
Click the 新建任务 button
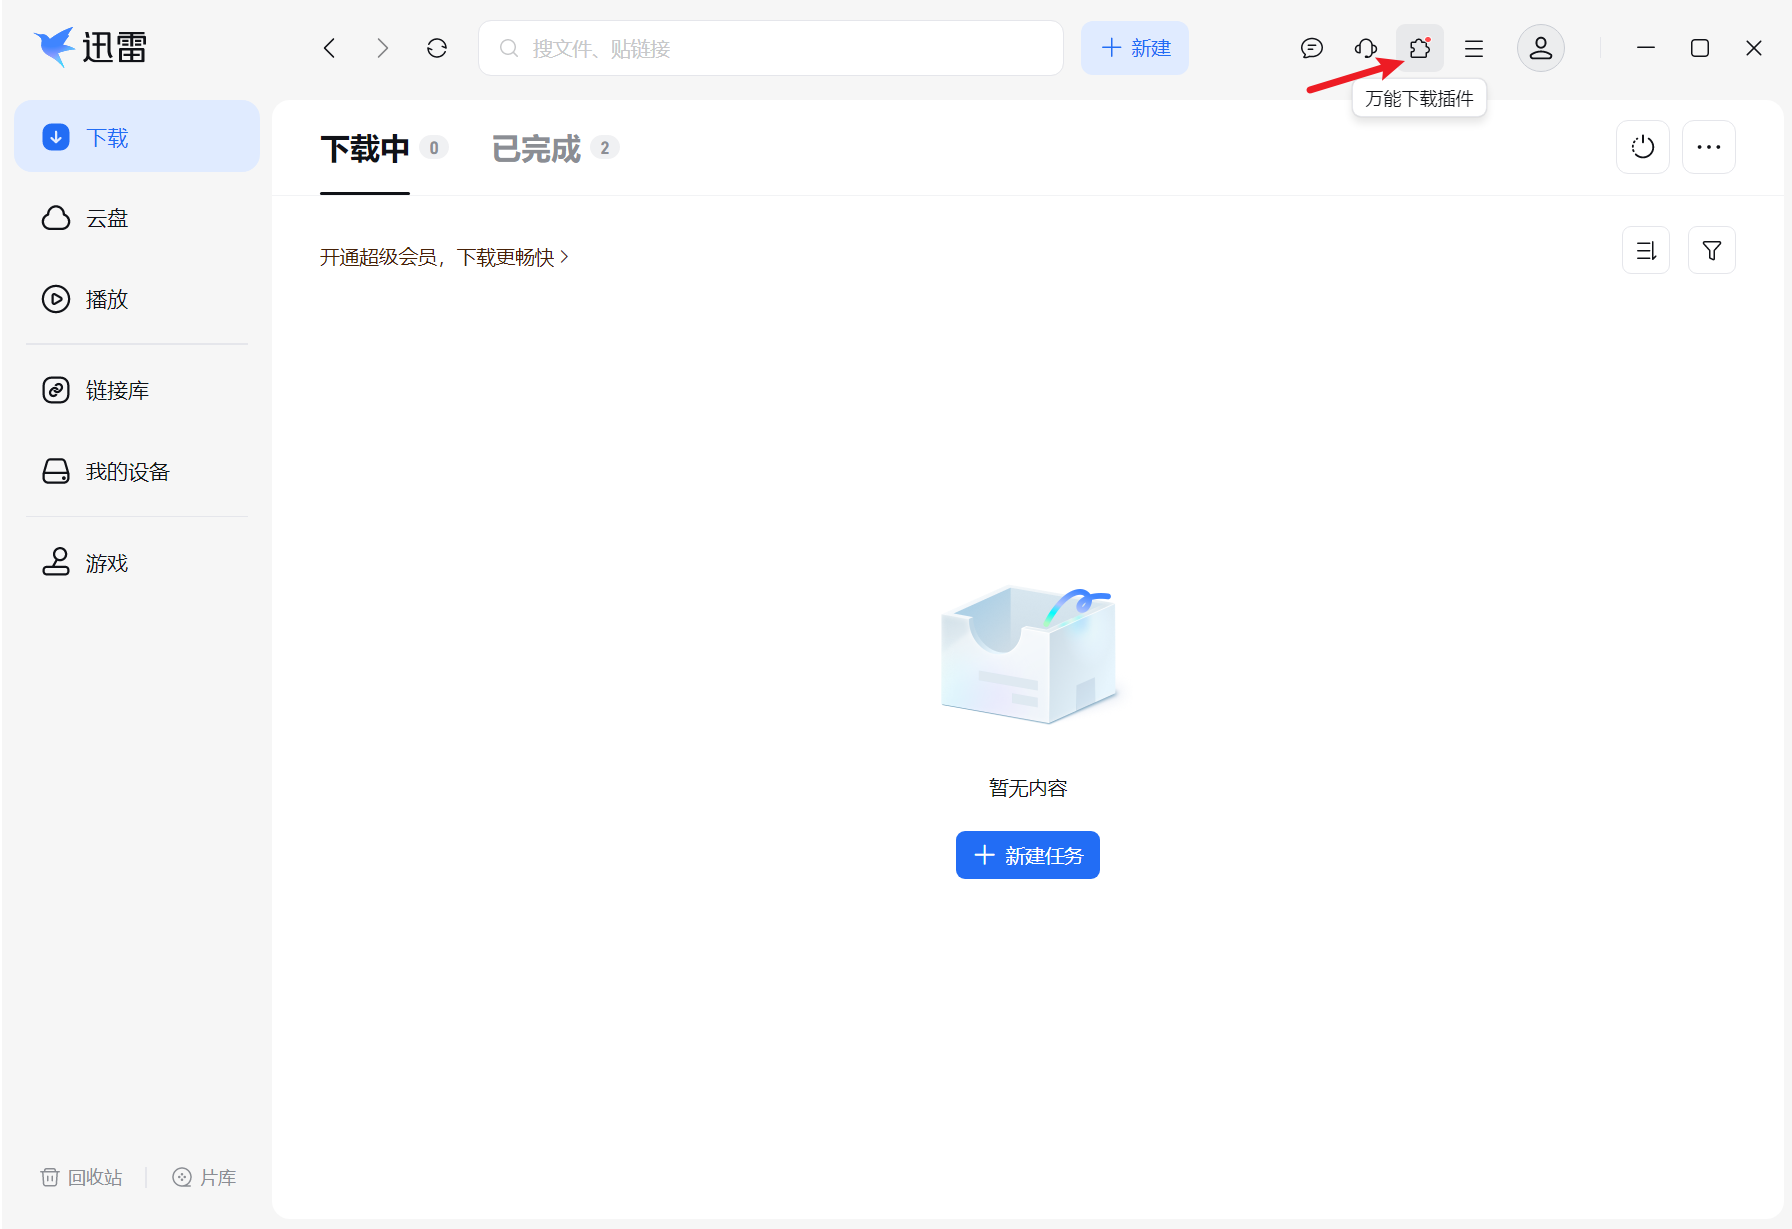(x=1028, y=855)
